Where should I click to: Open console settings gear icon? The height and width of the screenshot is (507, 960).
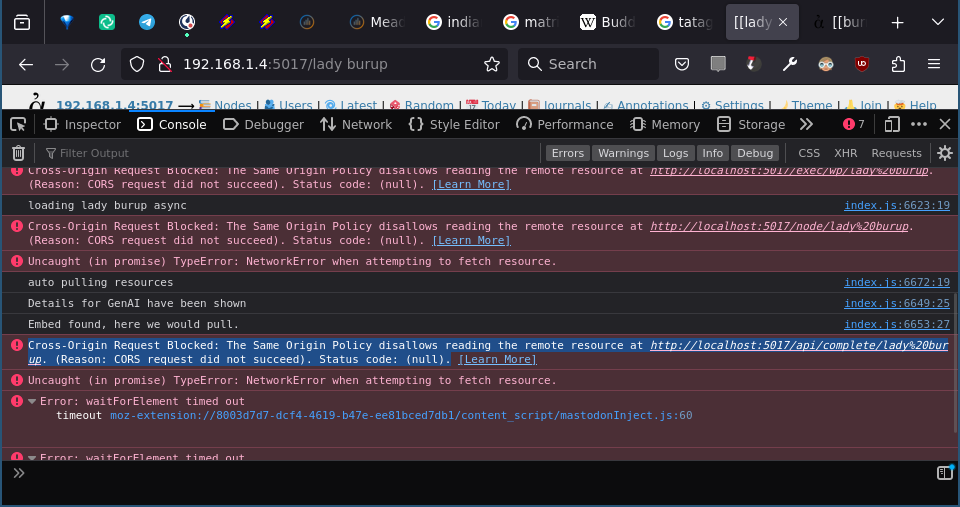click(x=944, y=153)
